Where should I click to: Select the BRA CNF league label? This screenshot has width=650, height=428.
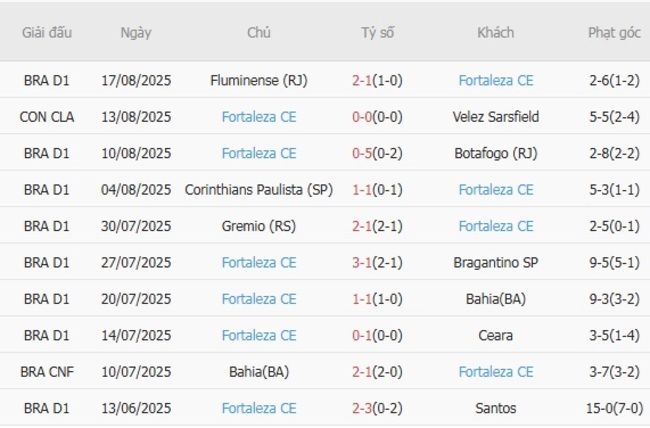(47, 372)
